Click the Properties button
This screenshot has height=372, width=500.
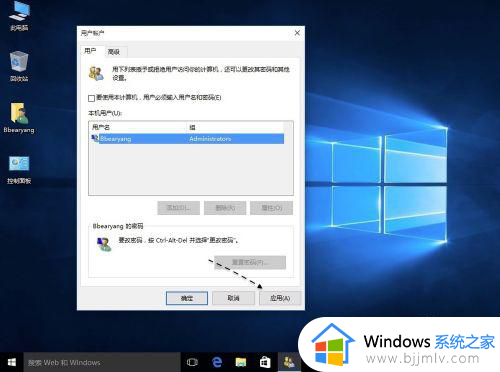tap(271, 208)
